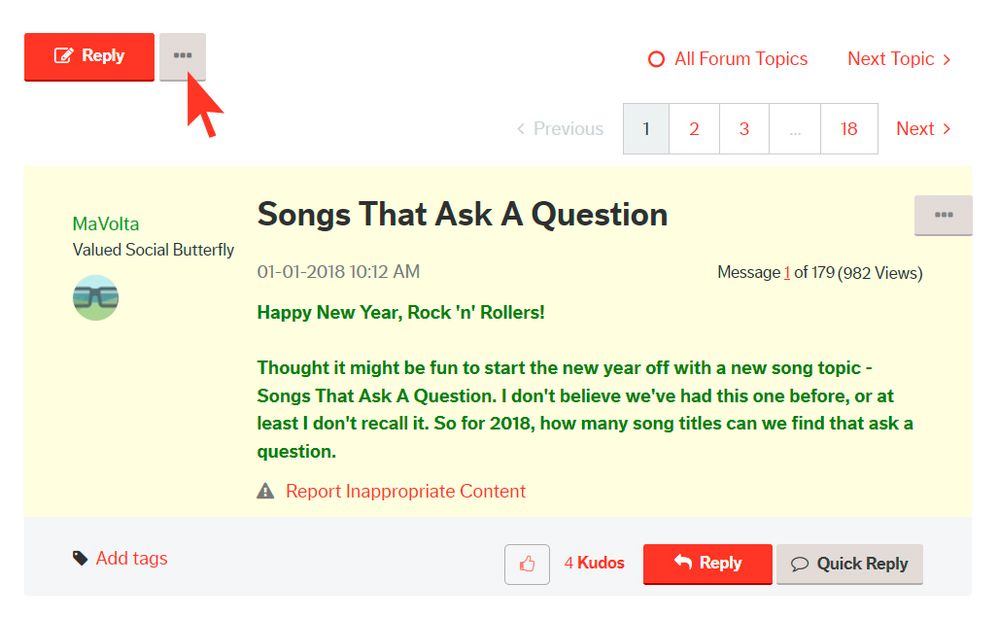Open message number 1 permalink
Screen dimensions: 999x617
tap(787, 272)
